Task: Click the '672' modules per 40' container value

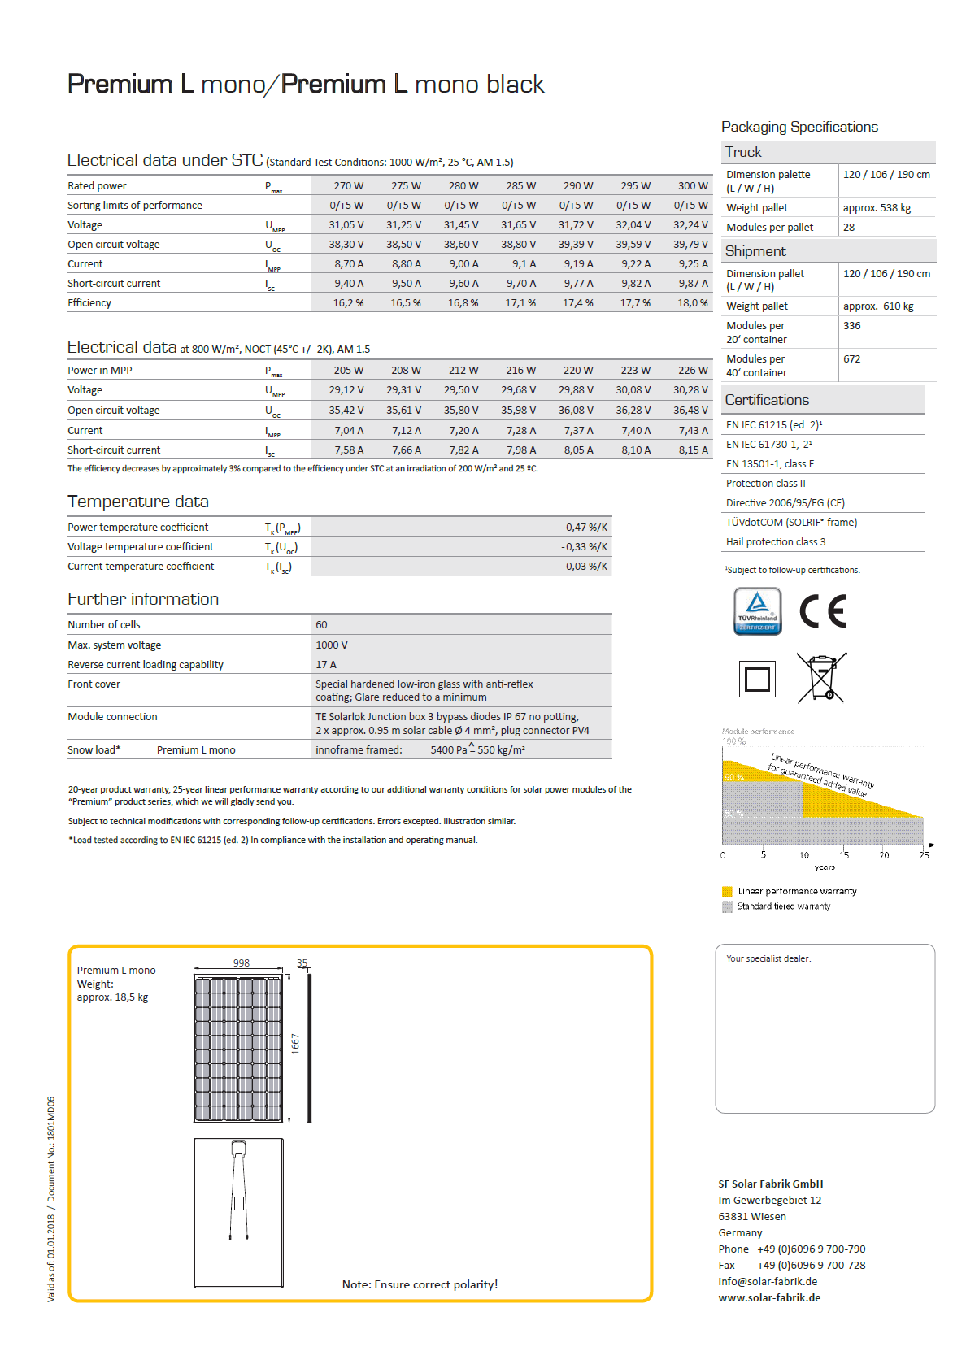Action: [x=852, y=359]
